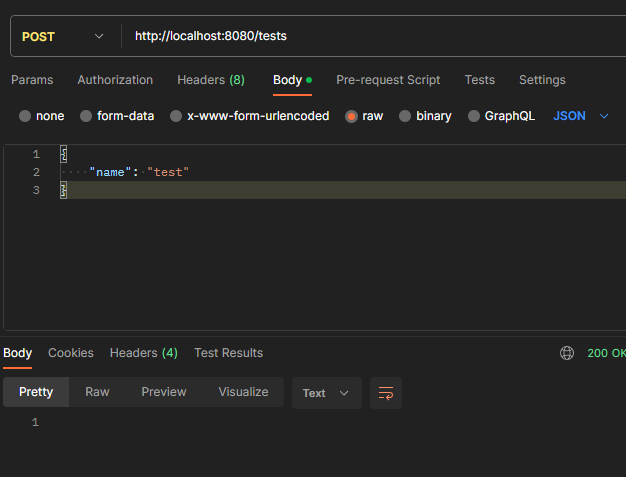Switch response view to Raw
Viewport: 626px width, 477px height.
pyautogui.click(x=97, y=392)
